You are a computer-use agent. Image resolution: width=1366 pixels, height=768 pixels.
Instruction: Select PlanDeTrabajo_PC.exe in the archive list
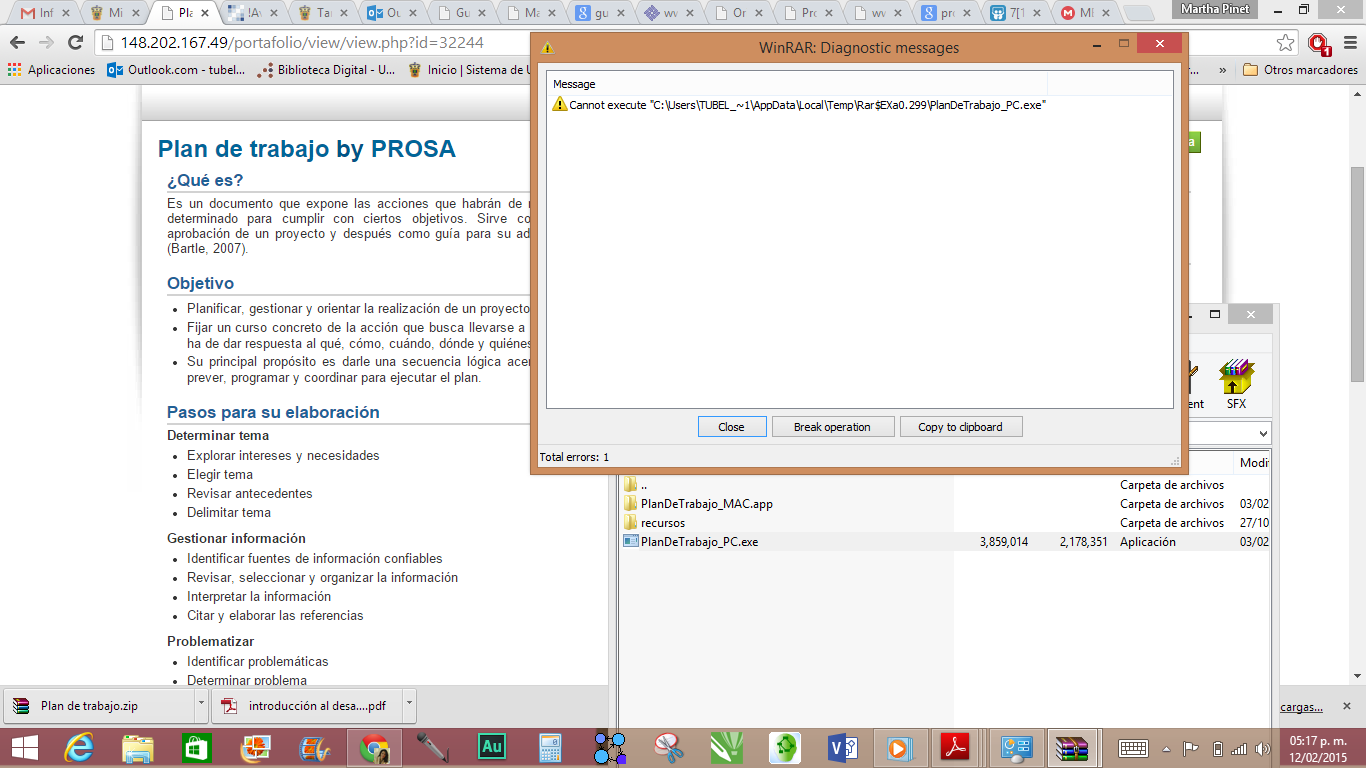699,541
